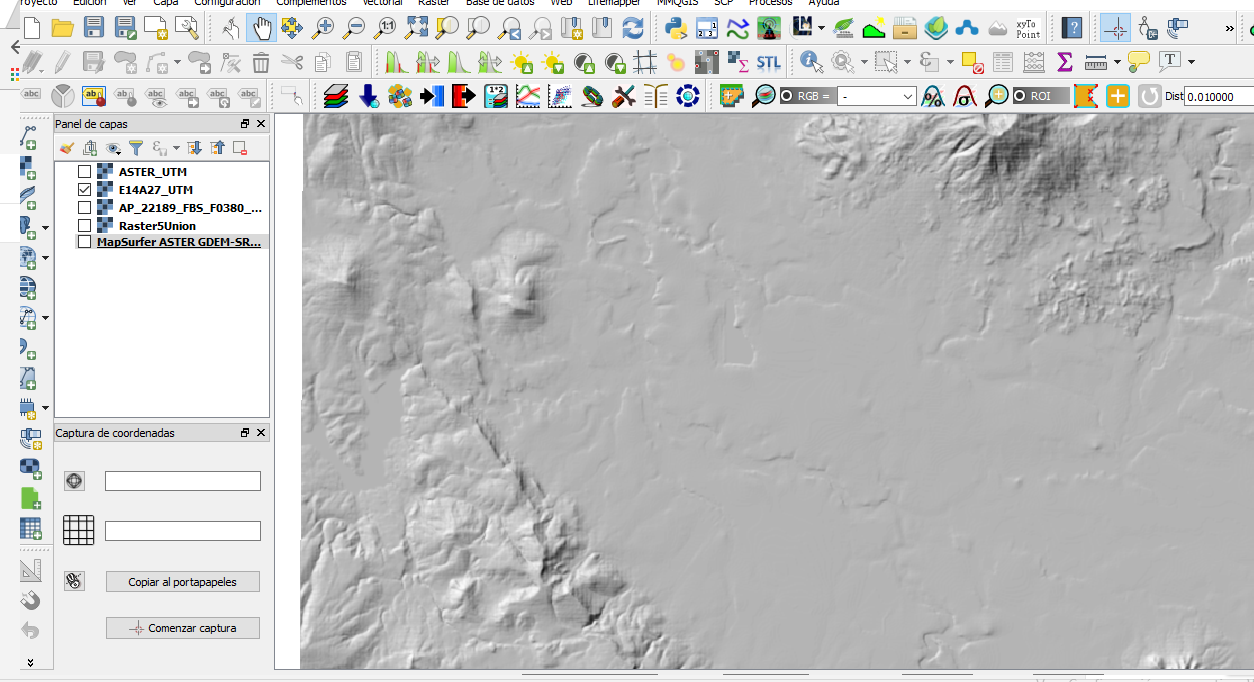Open the field calculator abacus icon
Viewport: 1254px width, 682px height.
pos(1033,63)
